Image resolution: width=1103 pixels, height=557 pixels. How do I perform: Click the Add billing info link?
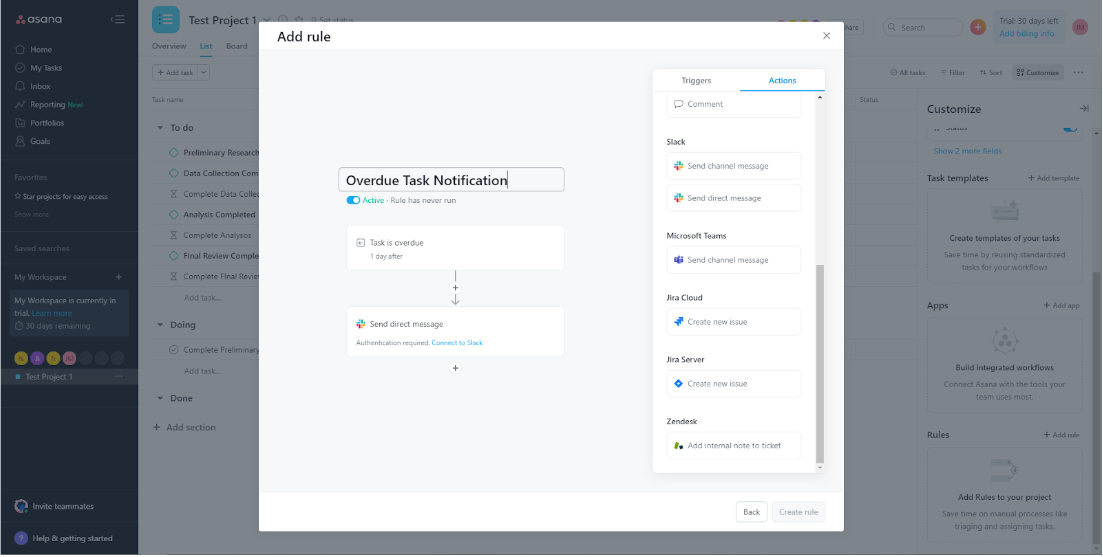point(1026,34)
